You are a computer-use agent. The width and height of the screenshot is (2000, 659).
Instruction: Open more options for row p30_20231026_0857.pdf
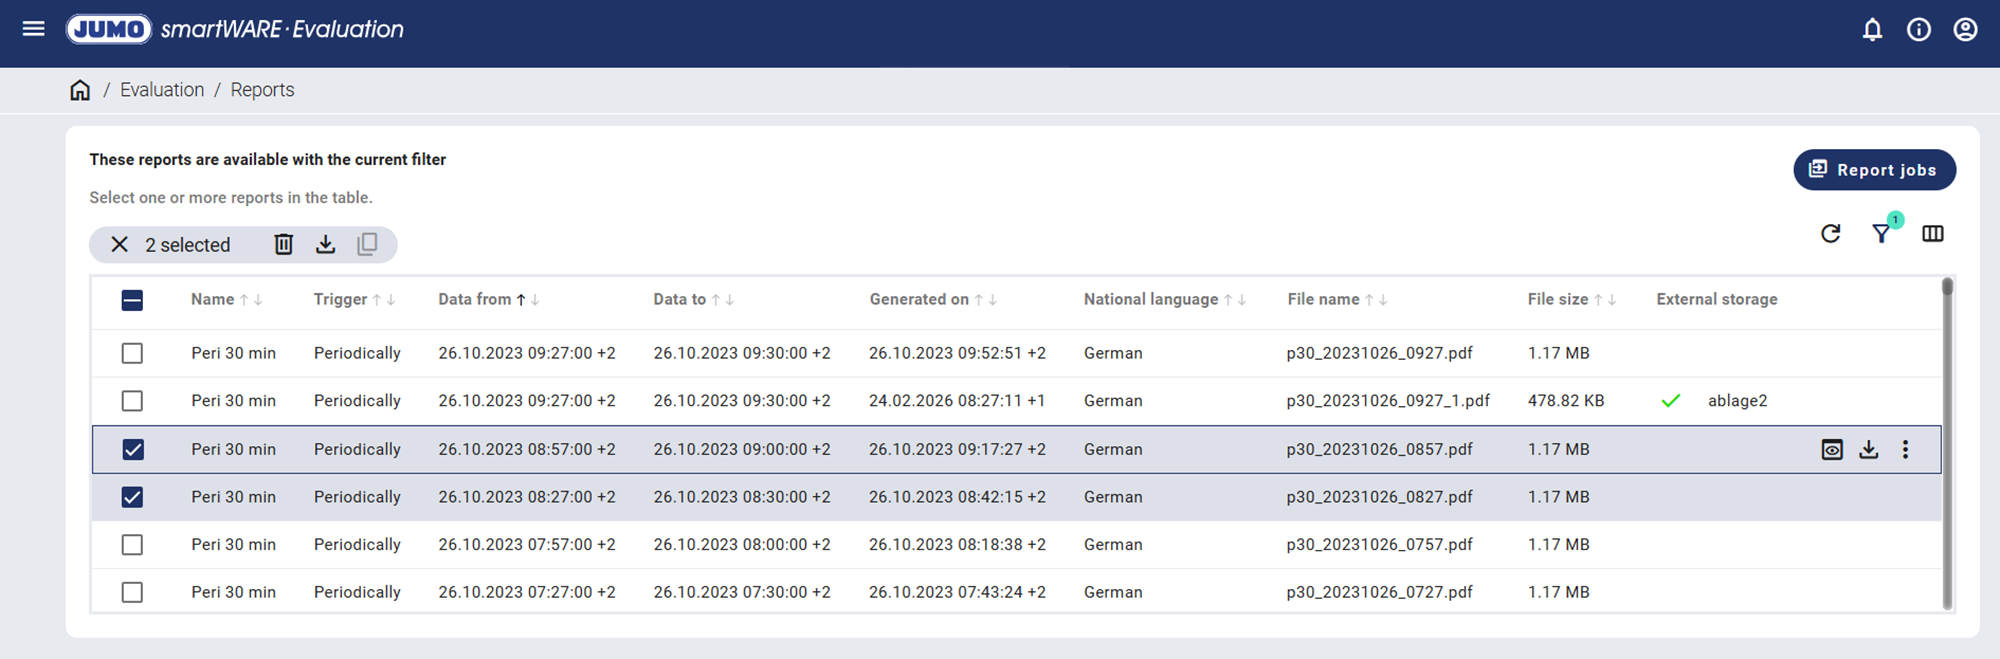(1905, 450)
